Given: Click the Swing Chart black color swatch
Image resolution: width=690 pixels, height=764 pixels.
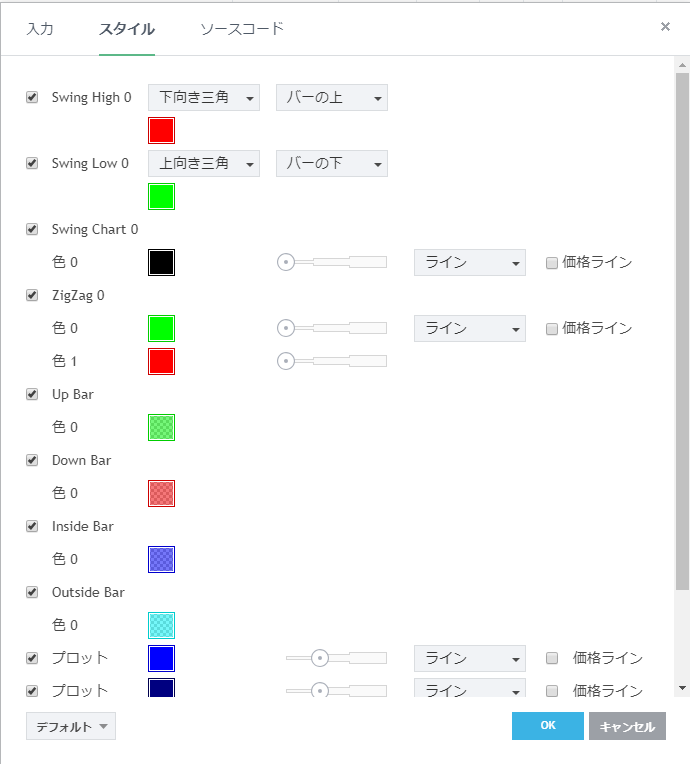Looking at the screenshot, I should (x=161, y=263).
